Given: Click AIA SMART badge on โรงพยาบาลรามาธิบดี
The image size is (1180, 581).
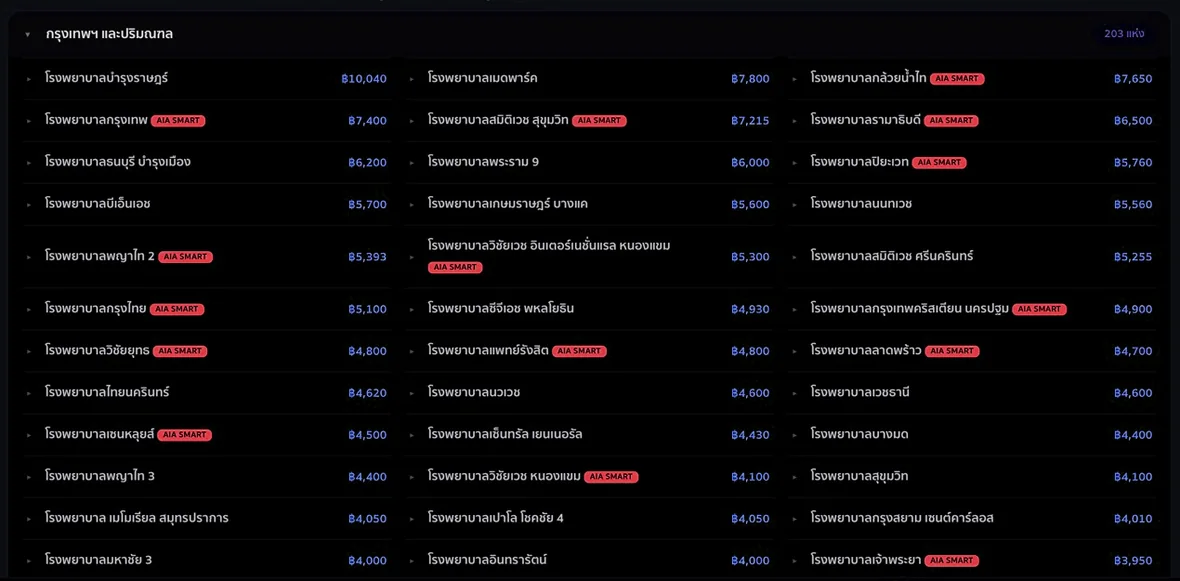Looking at the screenshot, I should tap(951, 120).
